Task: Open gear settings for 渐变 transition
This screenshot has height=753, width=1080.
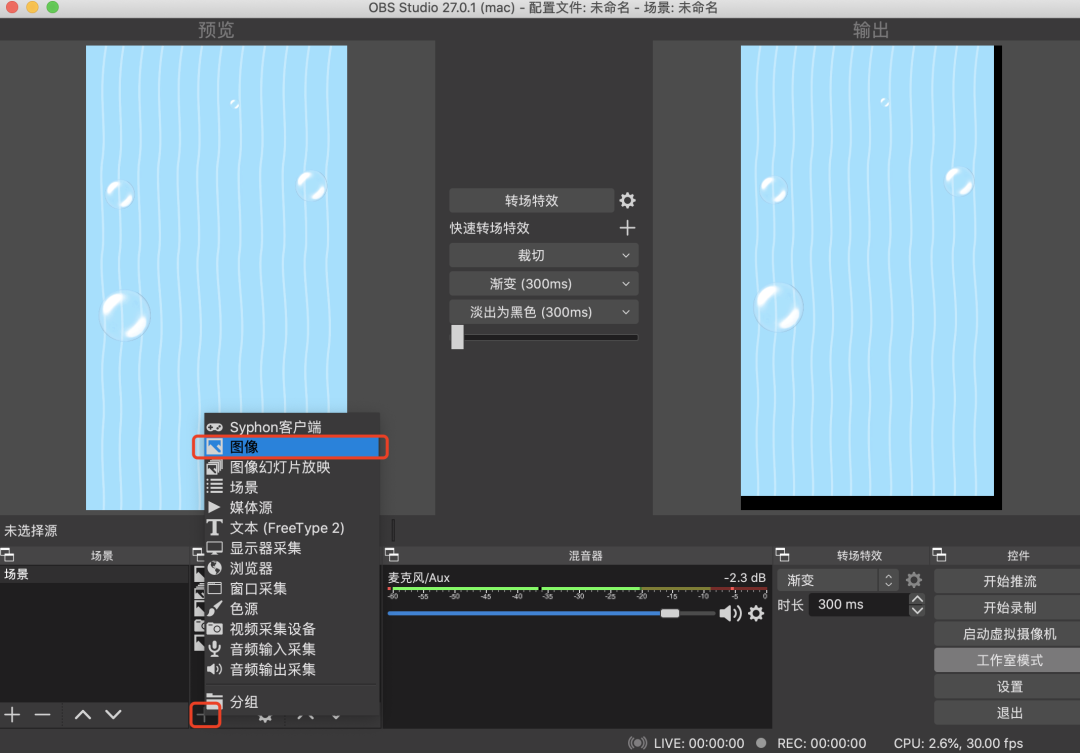Action: pyautogui.click(x=914, y=580)
